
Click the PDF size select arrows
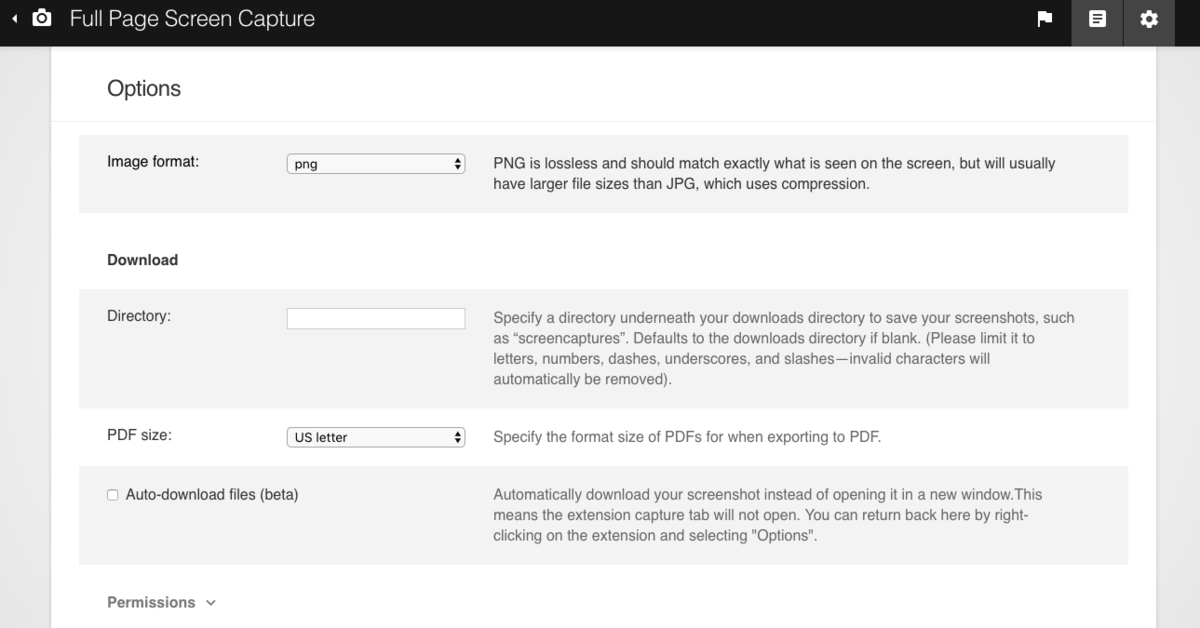458,437
